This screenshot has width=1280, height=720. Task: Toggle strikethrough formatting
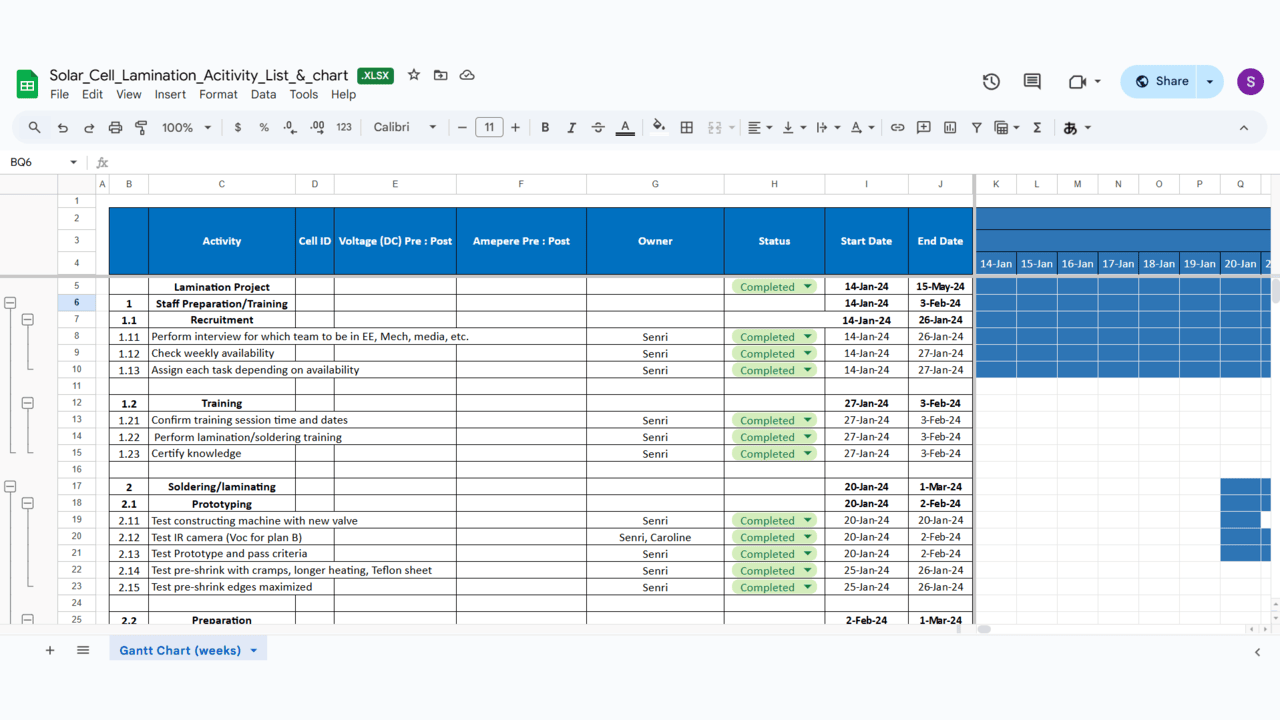coord(598,128)
